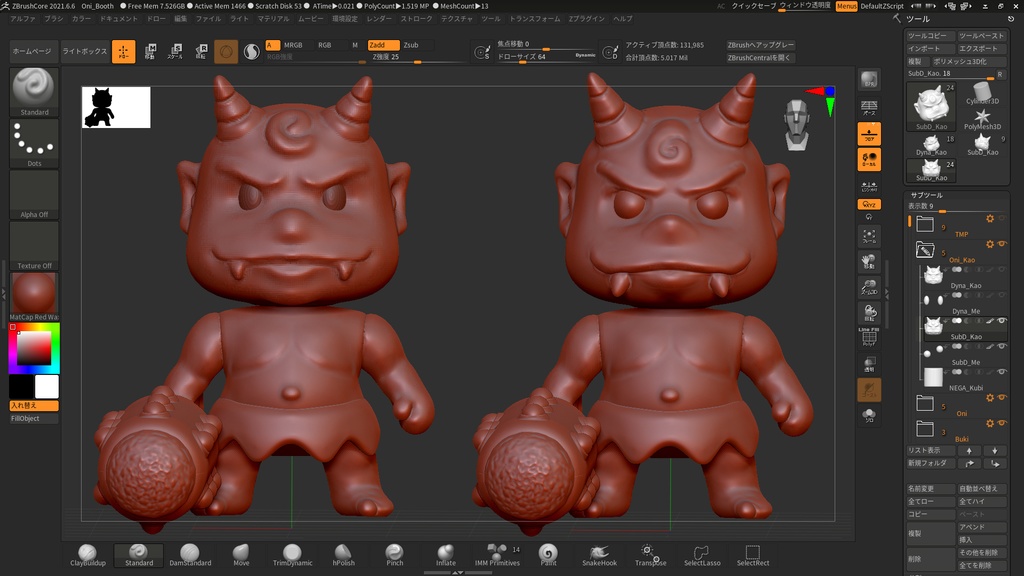This screenshot has height=576, width=1024.
Task: Pick the SelectRect tool
Action: coord(752,555)
